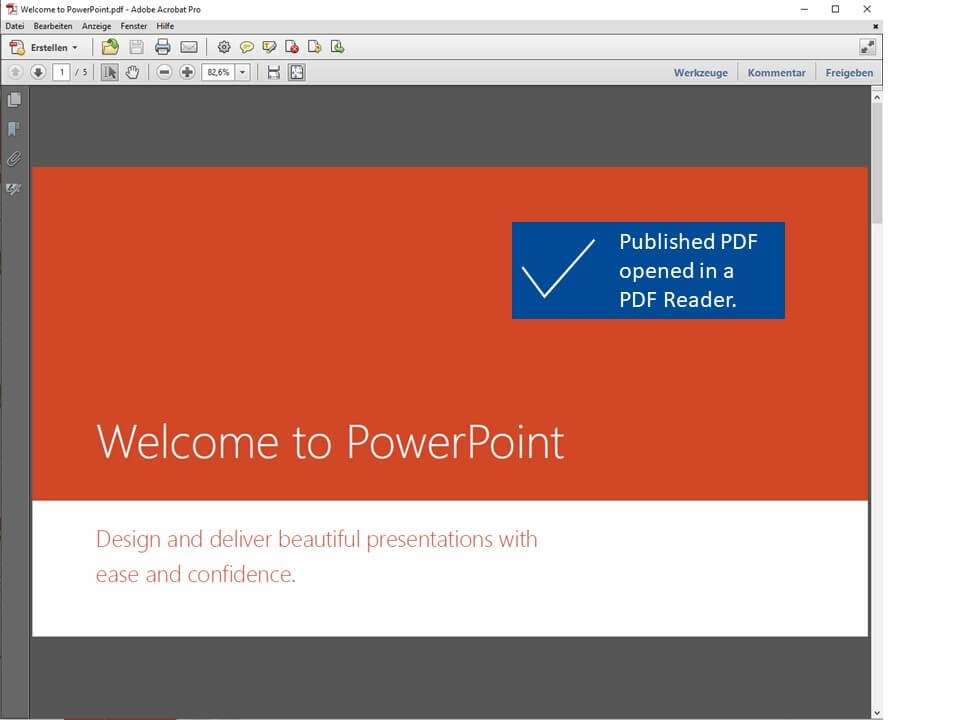
Task: Open the attachments paperclip panel
Action: click(14, 159)
